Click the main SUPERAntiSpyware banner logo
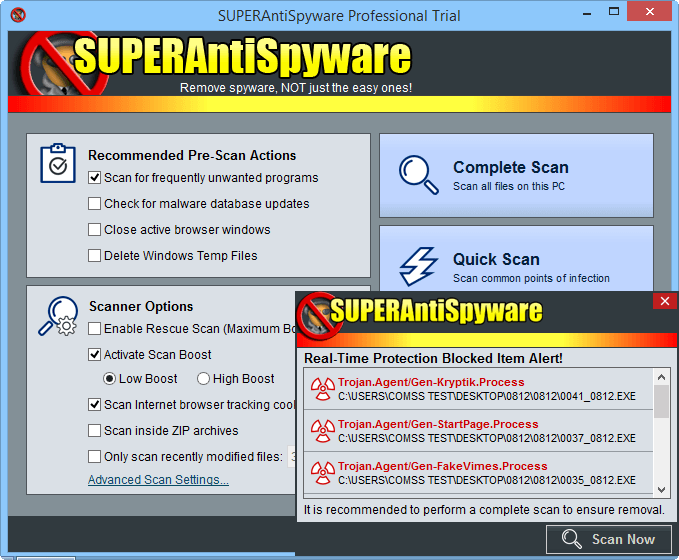 coord(216,63)
